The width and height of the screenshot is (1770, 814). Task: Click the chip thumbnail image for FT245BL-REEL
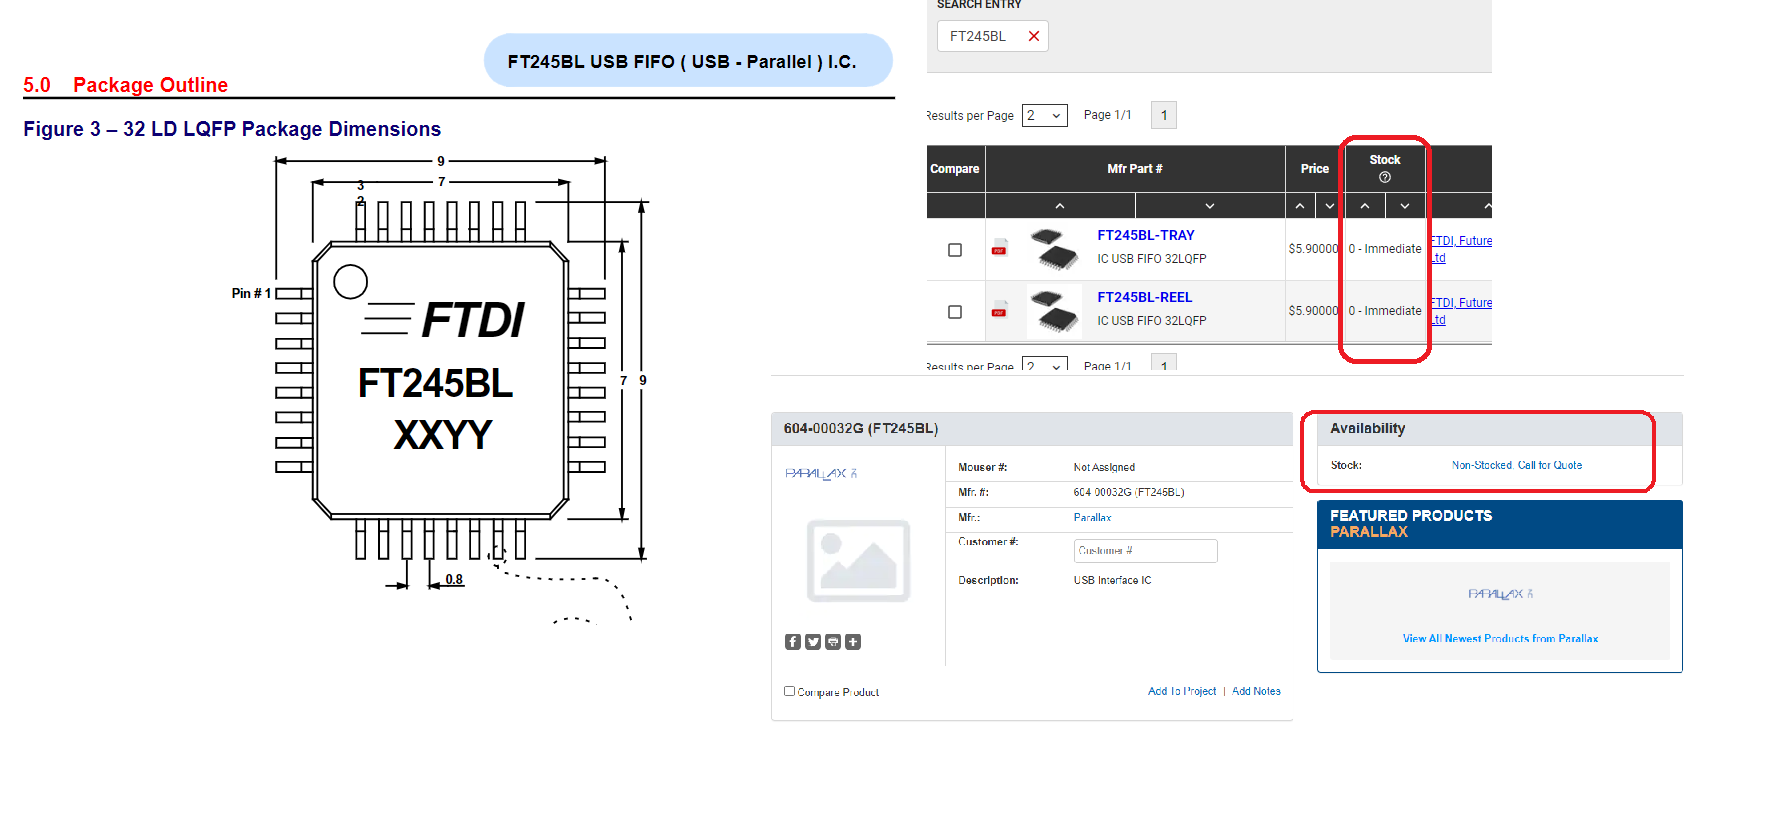tap(1054, 311)
